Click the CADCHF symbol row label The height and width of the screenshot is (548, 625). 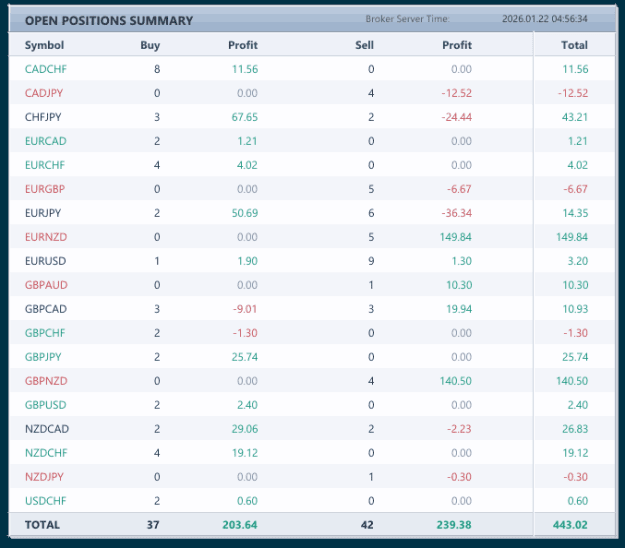pyautogui.click(x=45, y=69)
